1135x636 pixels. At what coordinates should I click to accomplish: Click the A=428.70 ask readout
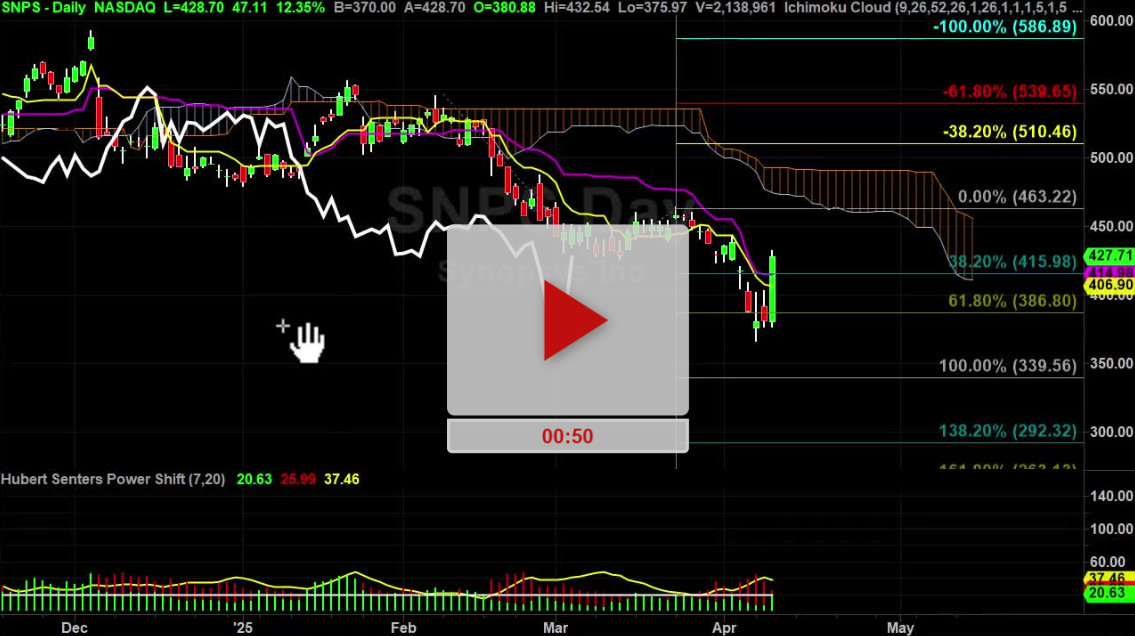coord(432,8)
